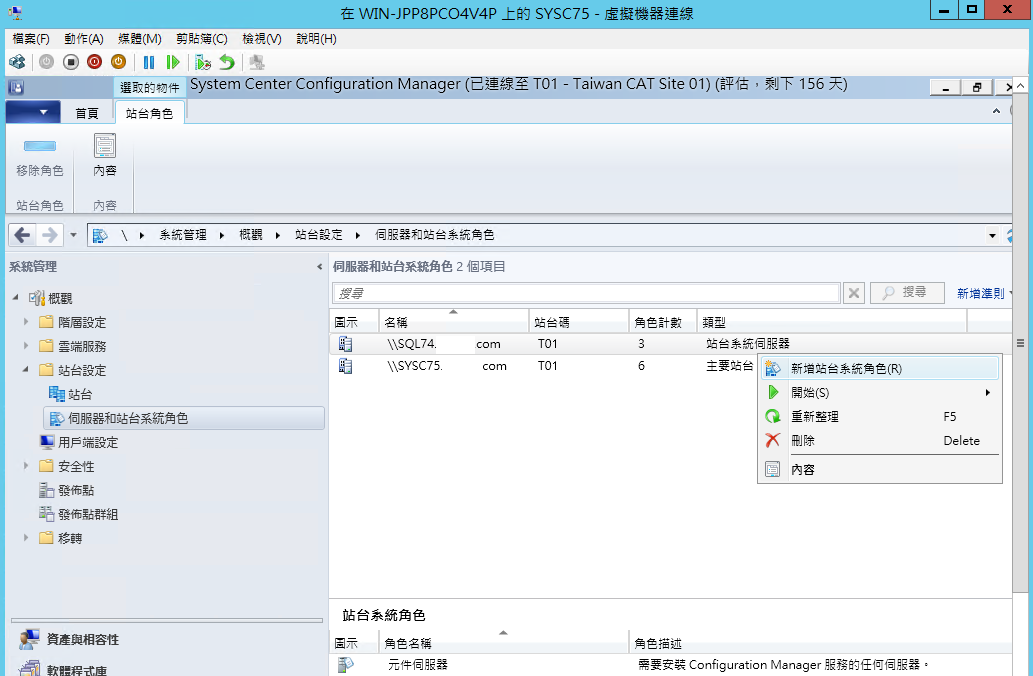1033x676 pixels.
Task: Click the VM Start (power on) toolbar icon
Action: pos(46,62)
